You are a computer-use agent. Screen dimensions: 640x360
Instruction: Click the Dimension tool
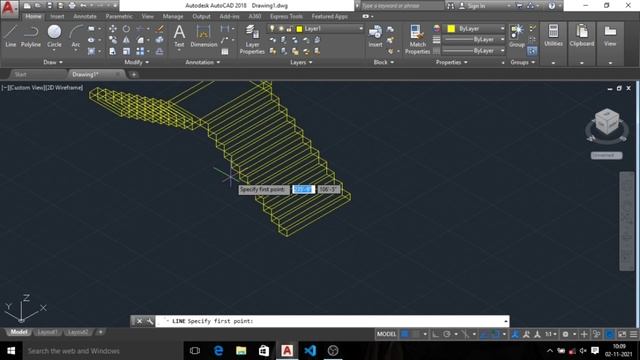(203, 36)
